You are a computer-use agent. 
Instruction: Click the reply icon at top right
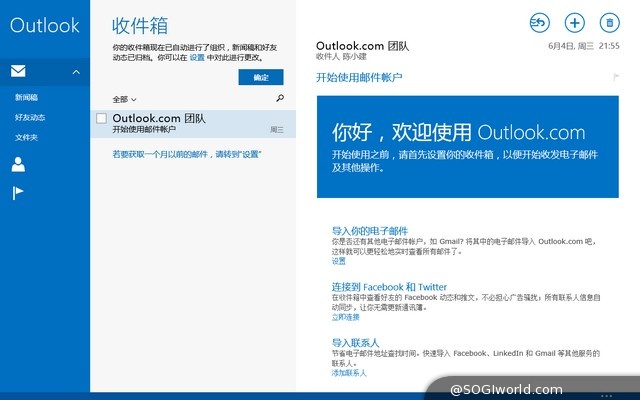click(540, 22)
